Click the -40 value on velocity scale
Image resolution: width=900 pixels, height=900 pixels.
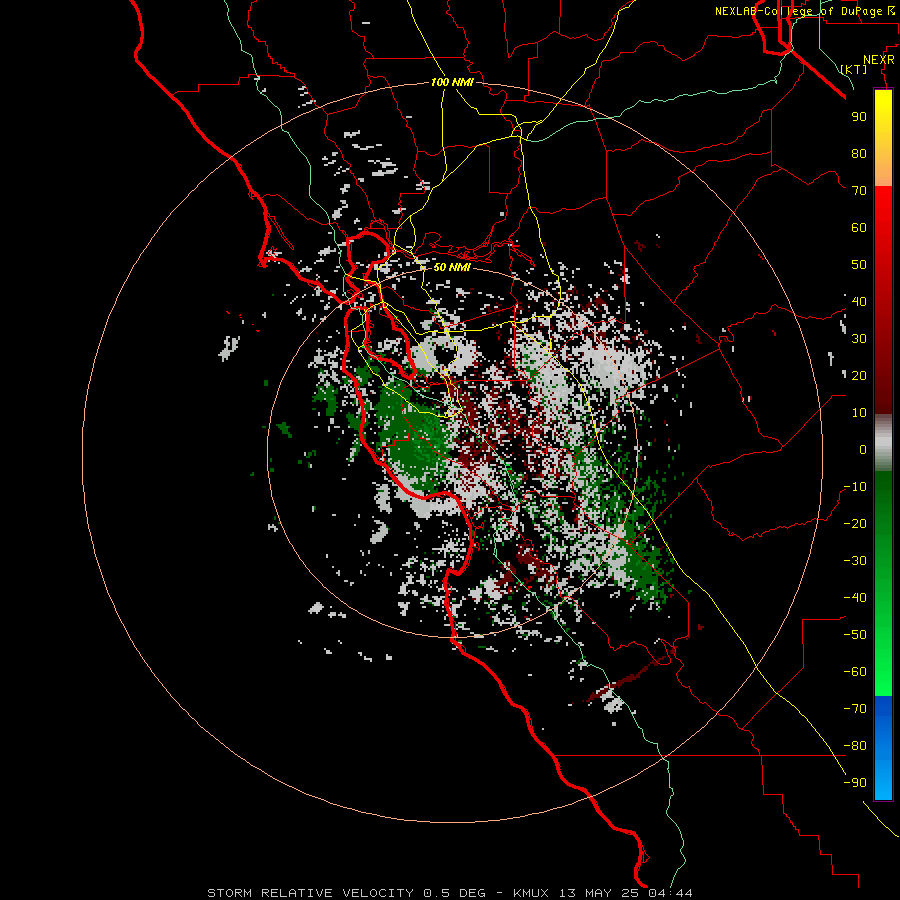[855, 598]
